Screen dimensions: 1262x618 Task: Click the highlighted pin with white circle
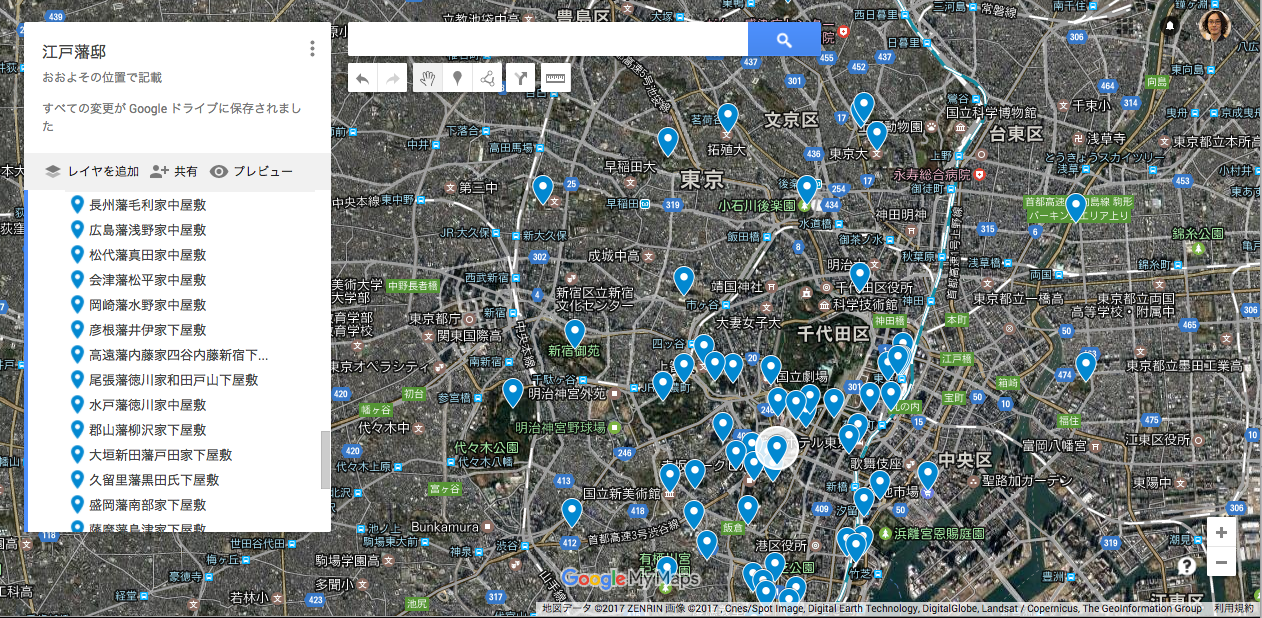(777, 449)
